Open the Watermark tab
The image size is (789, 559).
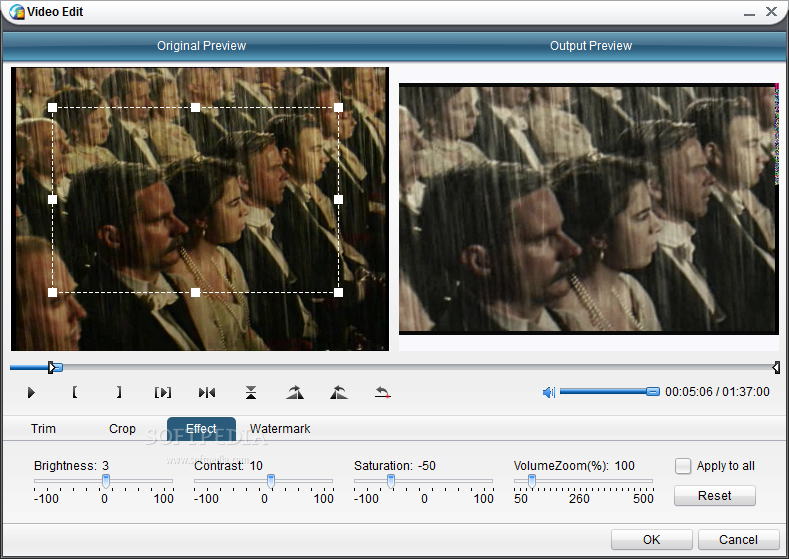(x=280, y=429)
